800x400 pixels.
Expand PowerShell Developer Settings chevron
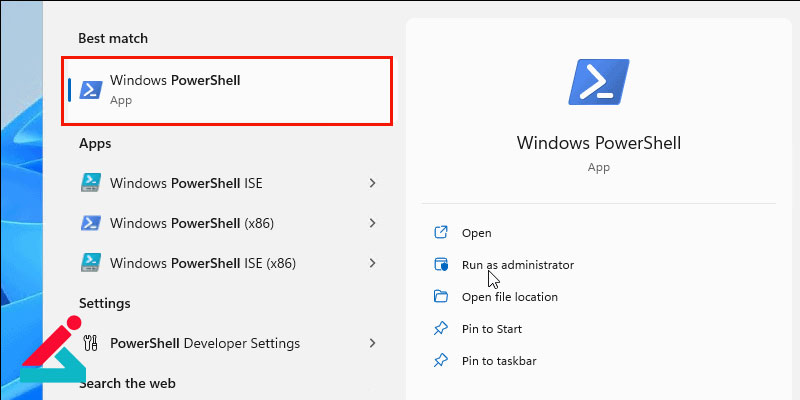click(372, 343)
